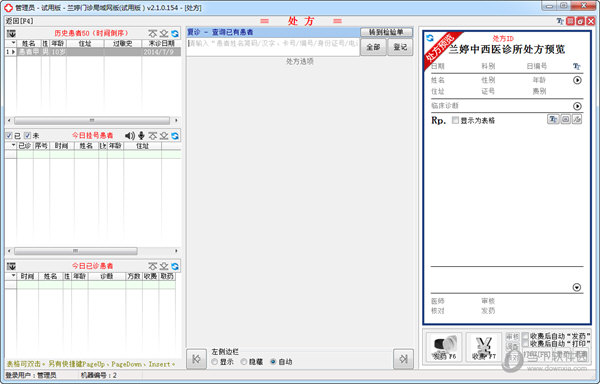Expand the bottom section down arrow in preview
This screenshot has width=600, height=384.
577,287
